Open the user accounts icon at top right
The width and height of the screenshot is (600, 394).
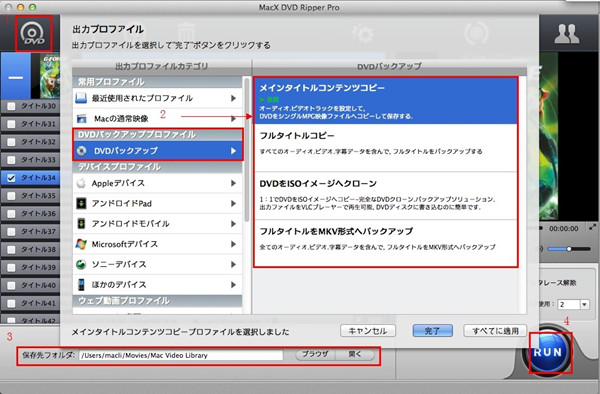pos(567,34)
